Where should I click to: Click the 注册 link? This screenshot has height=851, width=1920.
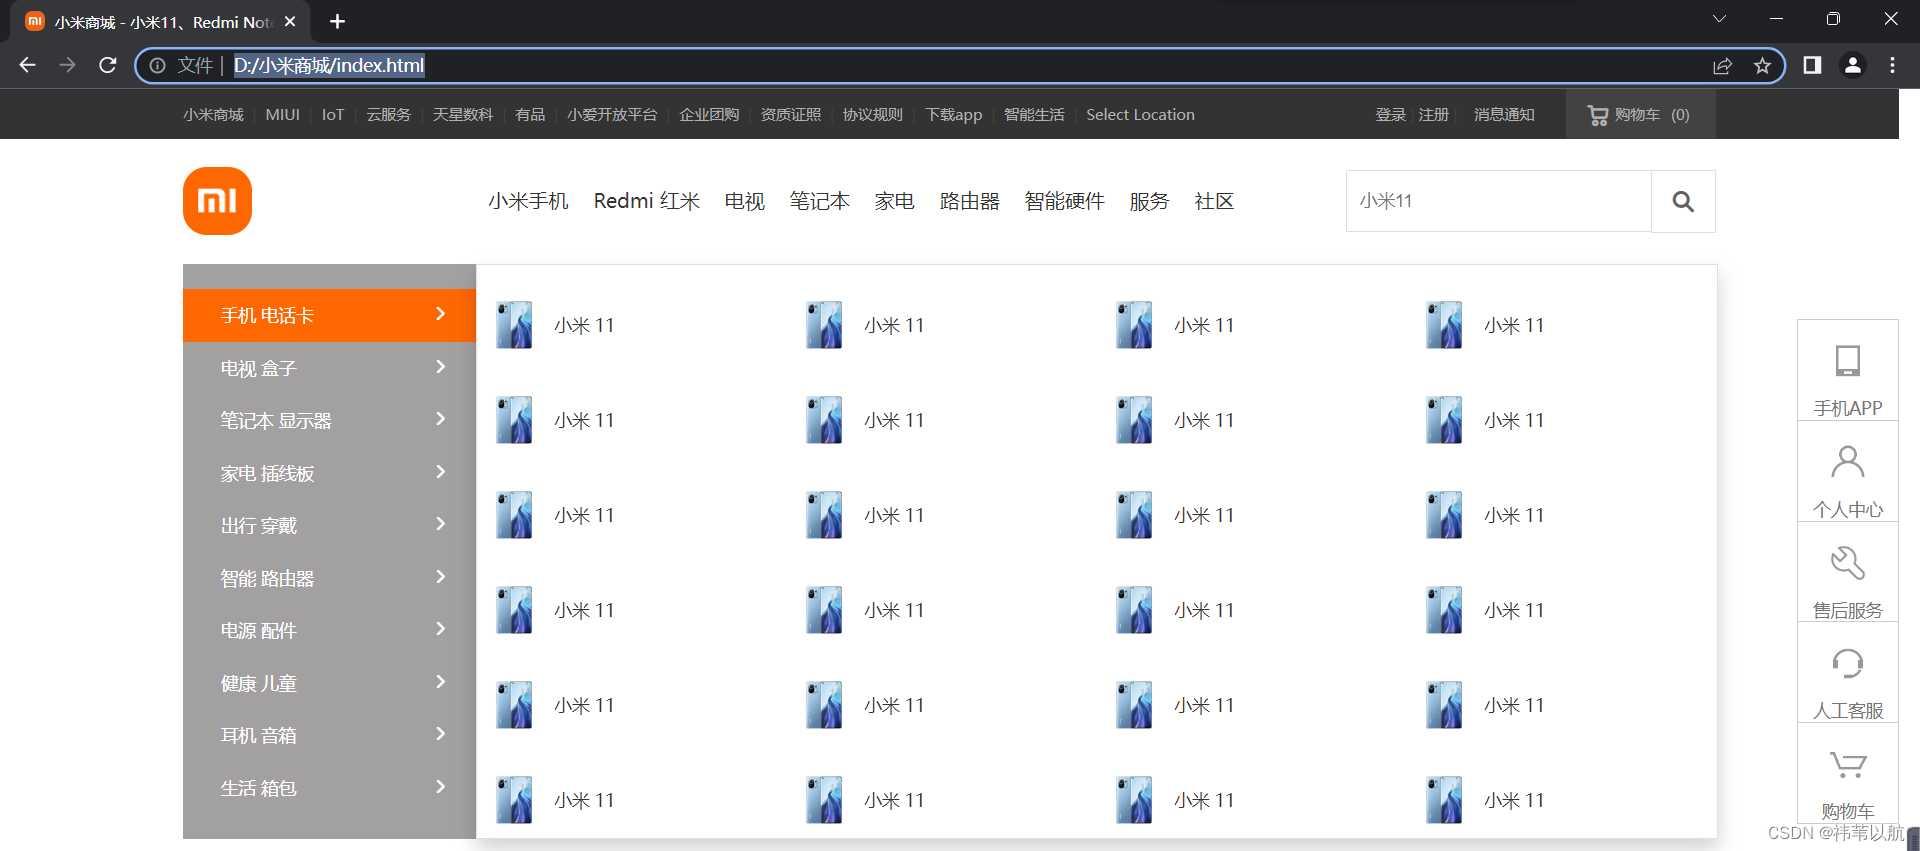click(1434, 115)
